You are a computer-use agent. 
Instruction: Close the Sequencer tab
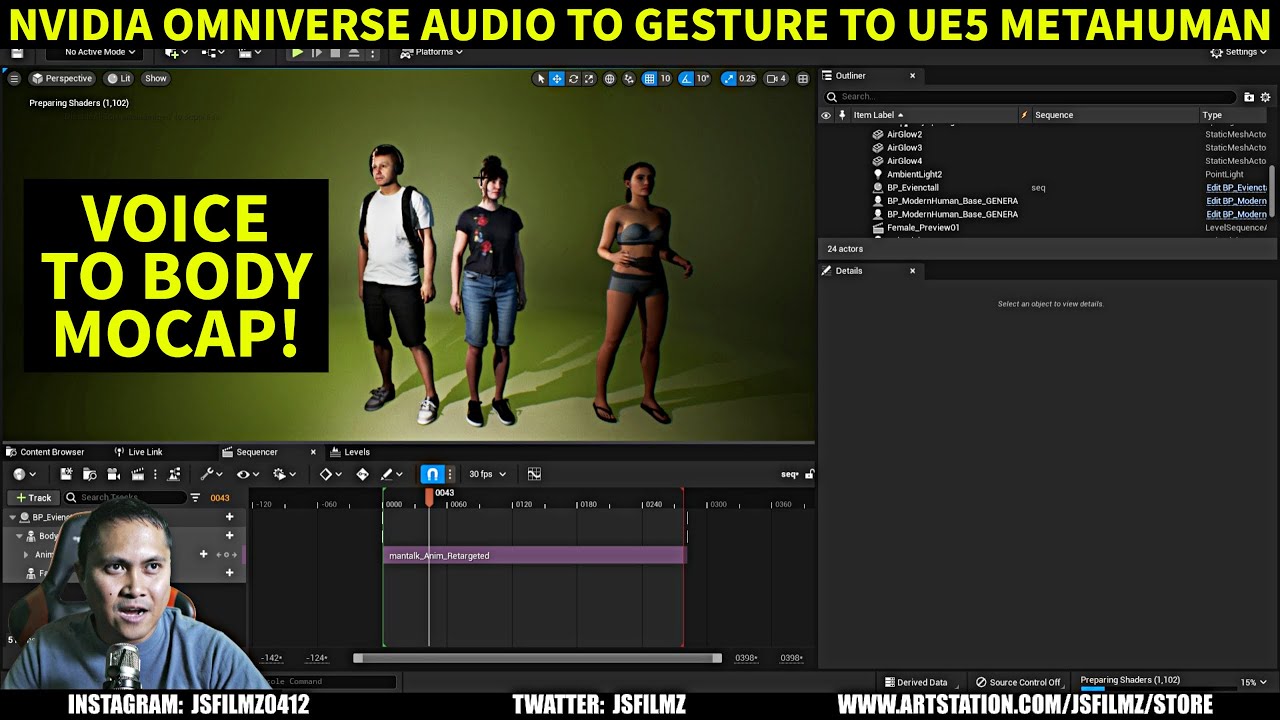click(x=313, y=452)
